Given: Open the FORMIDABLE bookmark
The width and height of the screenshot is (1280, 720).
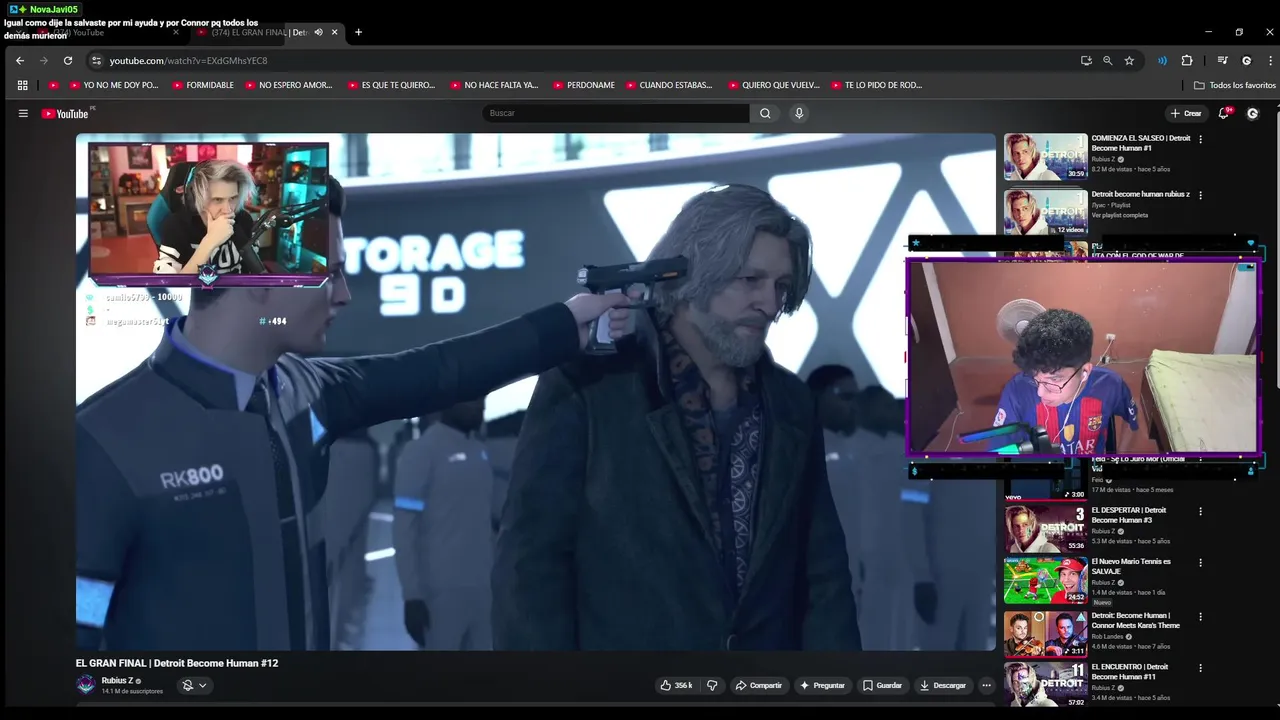Looking at the screenshot, I should tap(203, 85).
